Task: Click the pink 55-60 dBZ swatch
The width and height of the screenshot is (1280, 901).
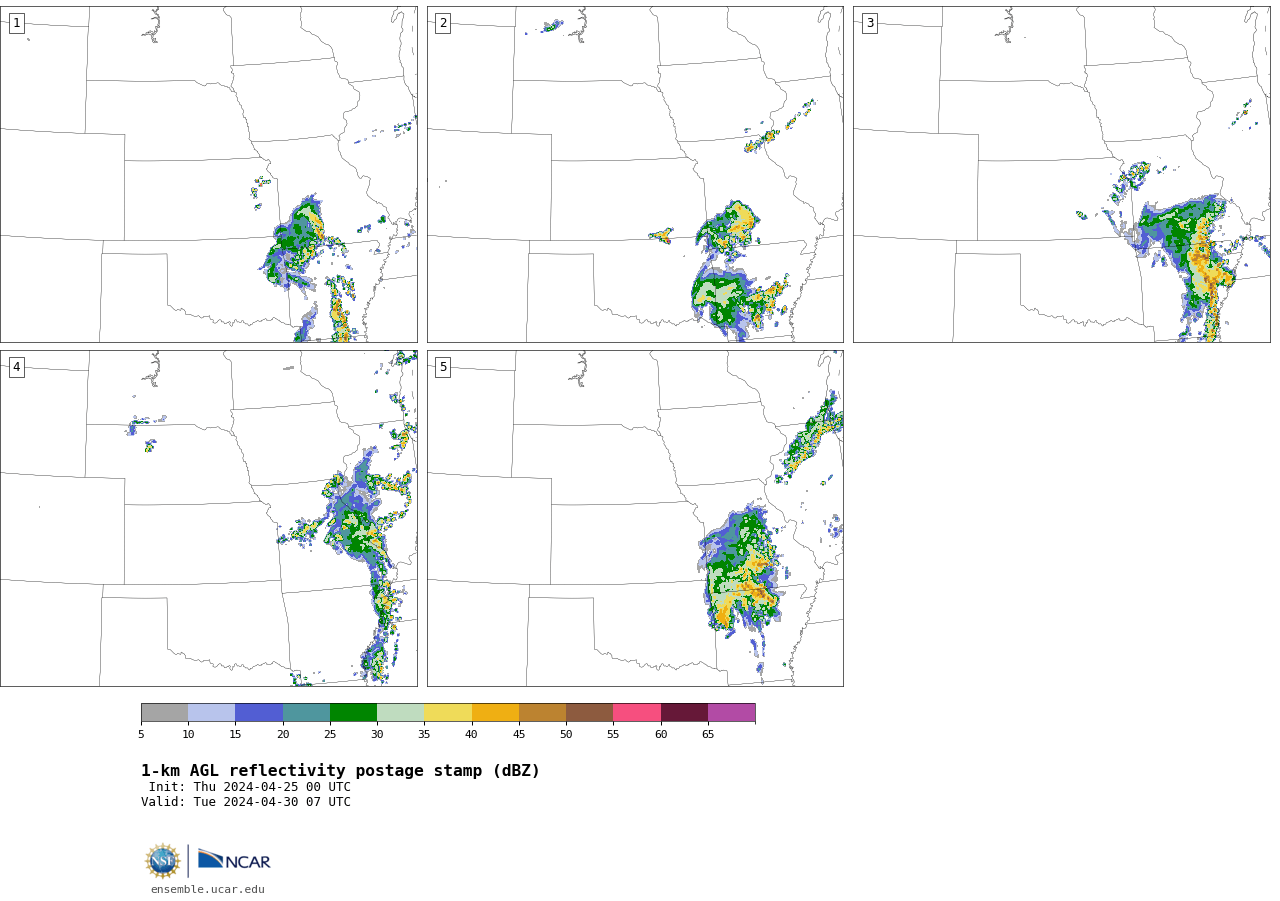Action: (x=637, y=712)
